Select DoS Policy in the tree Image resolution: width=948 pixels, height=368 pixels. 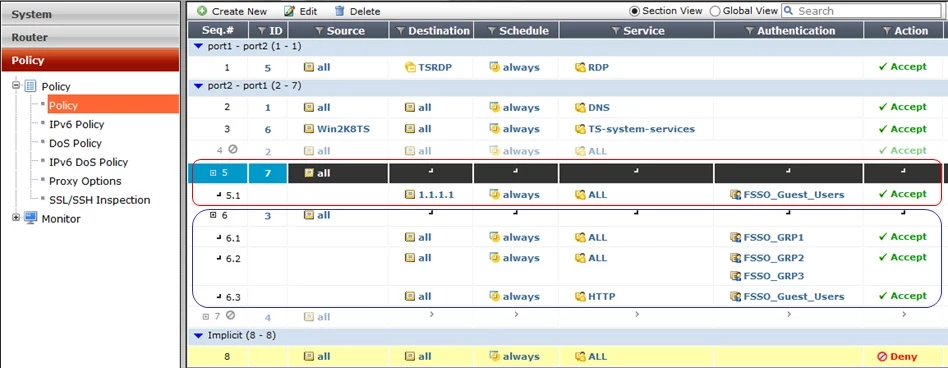tap(76, 143)
